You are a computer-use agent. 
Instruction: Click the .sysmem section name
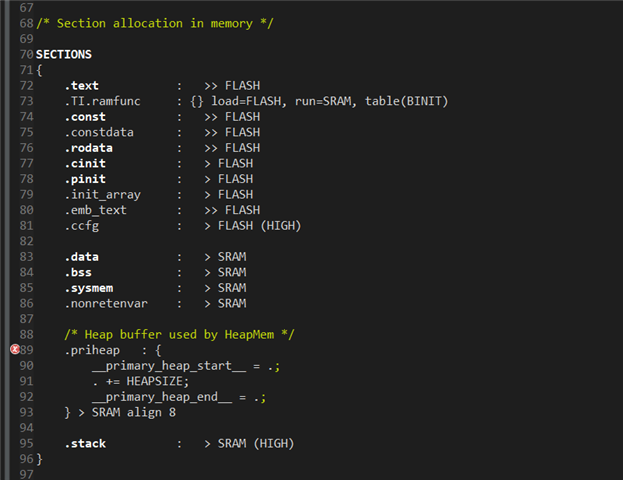(x=89, y=288)
